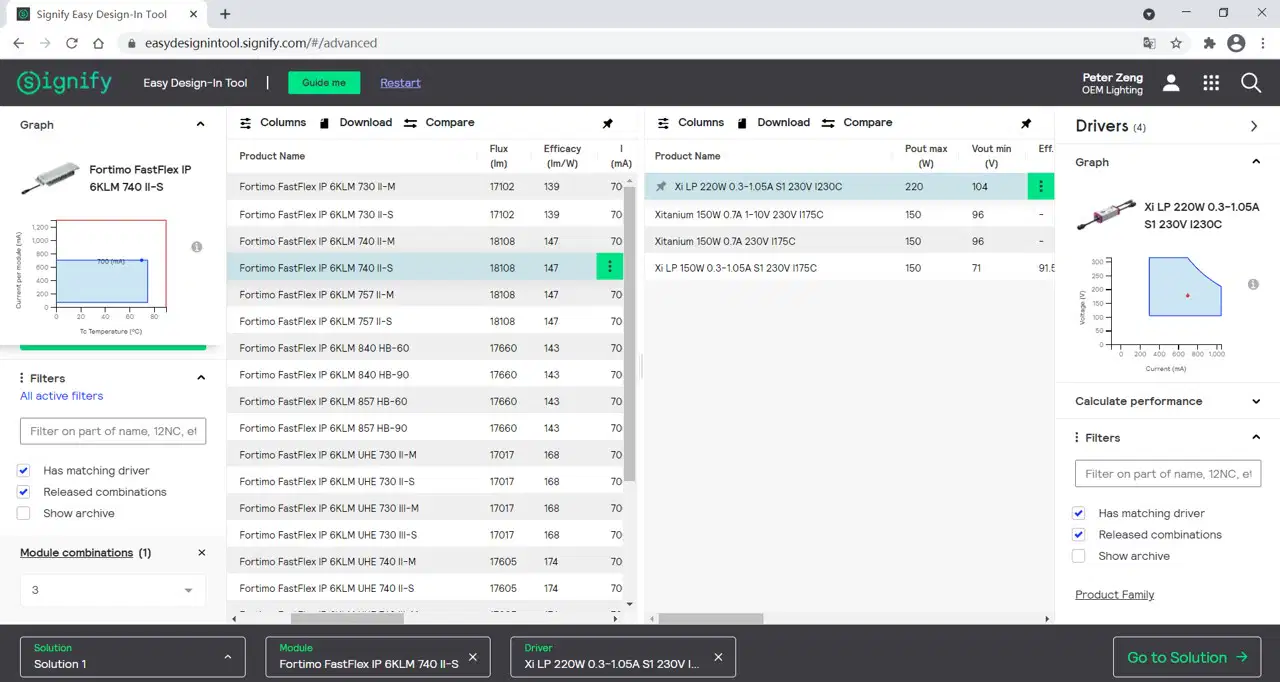Collapse the Drivers panel Graph section
The height and width of the screenshot is (682, 1280).
1256,162
